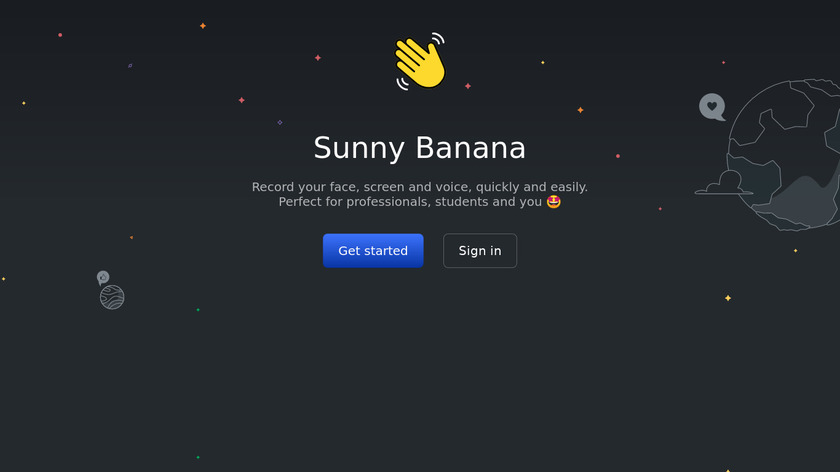
Task: Click the red sparkle above-left of the purple diamond
Action: point(242,100)
